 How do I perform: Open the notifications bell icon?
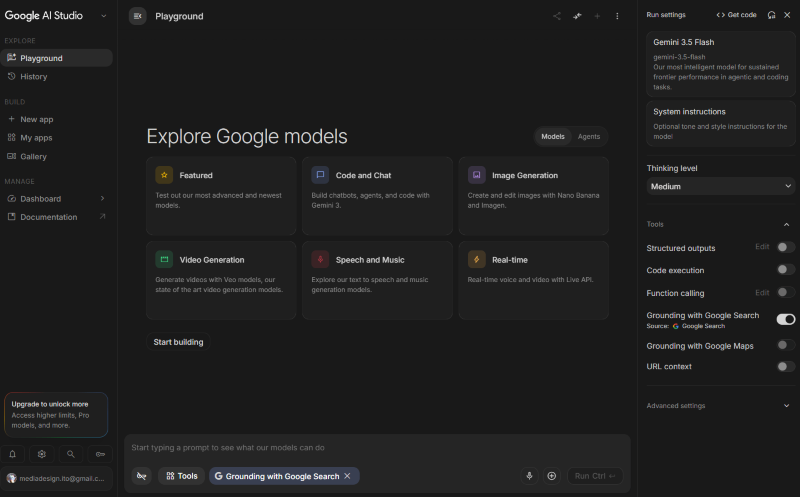[x=13, y=454]
